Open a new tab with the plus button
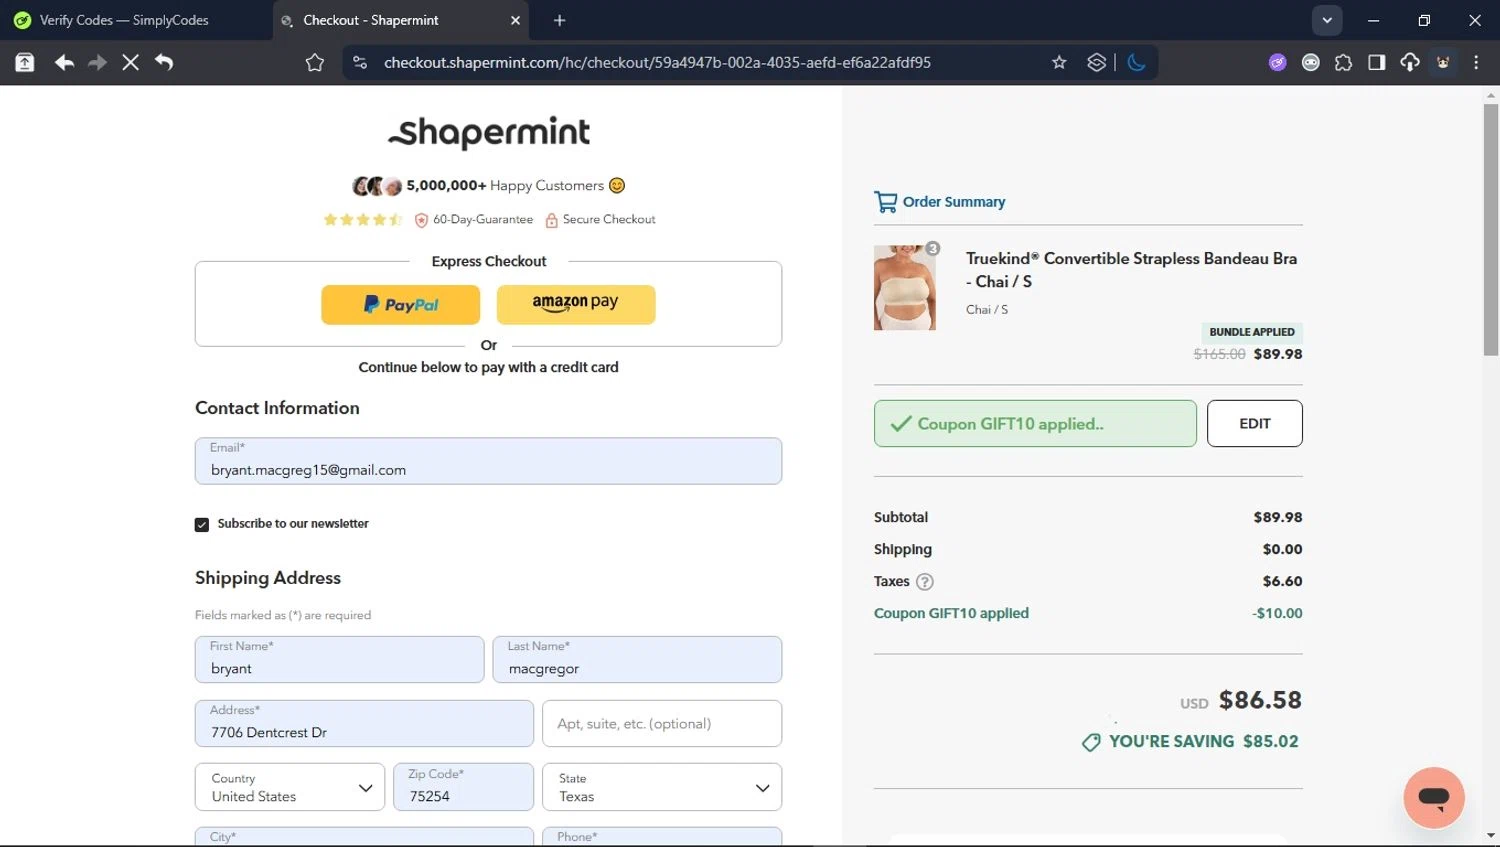 [559, 20]
